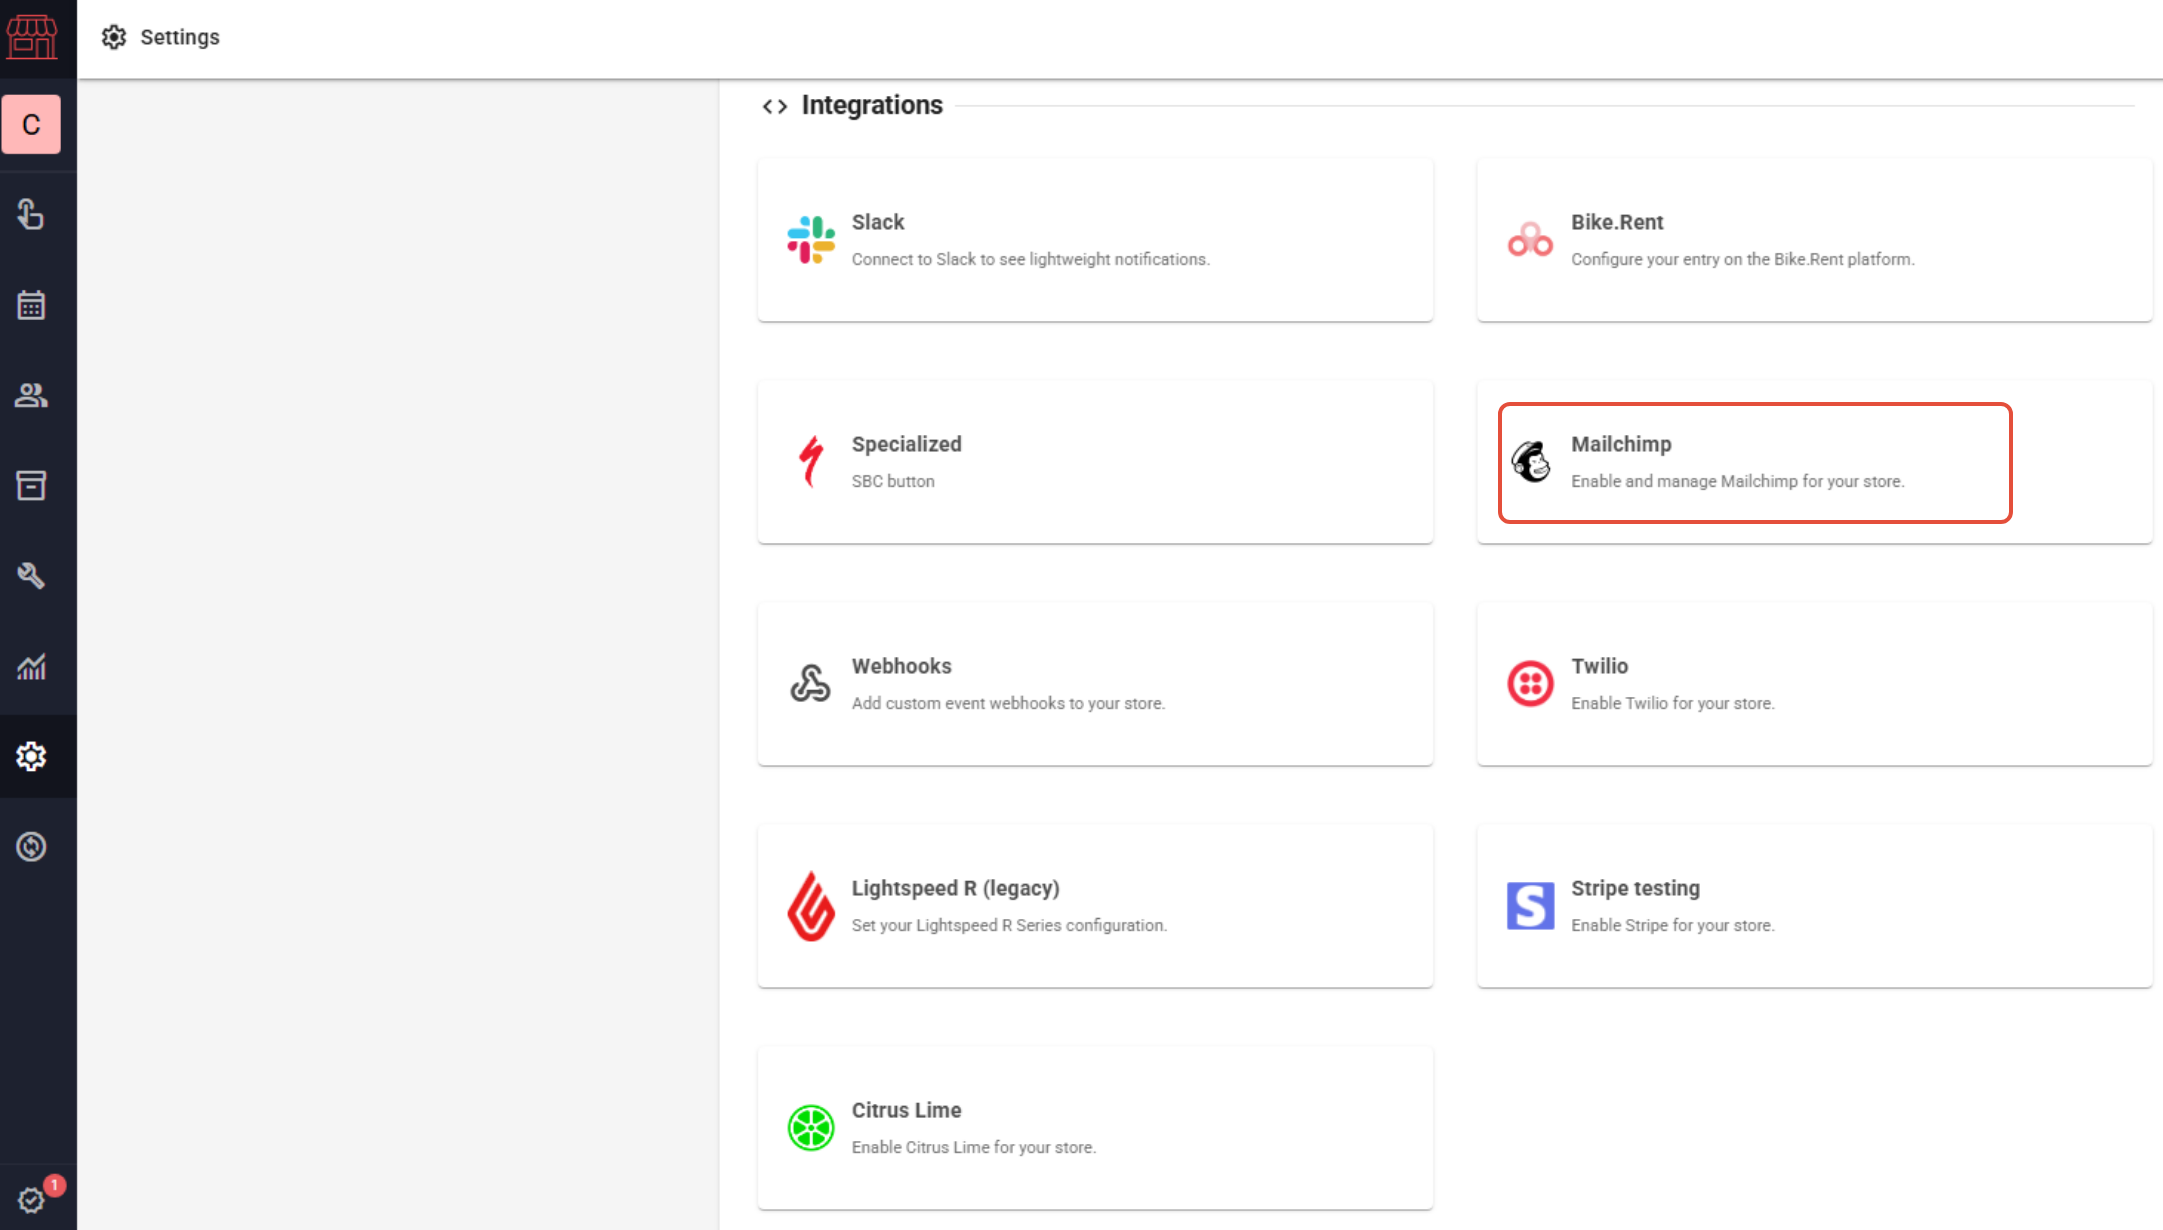Open the Bike.Rent integration card

click(1814, 240)
